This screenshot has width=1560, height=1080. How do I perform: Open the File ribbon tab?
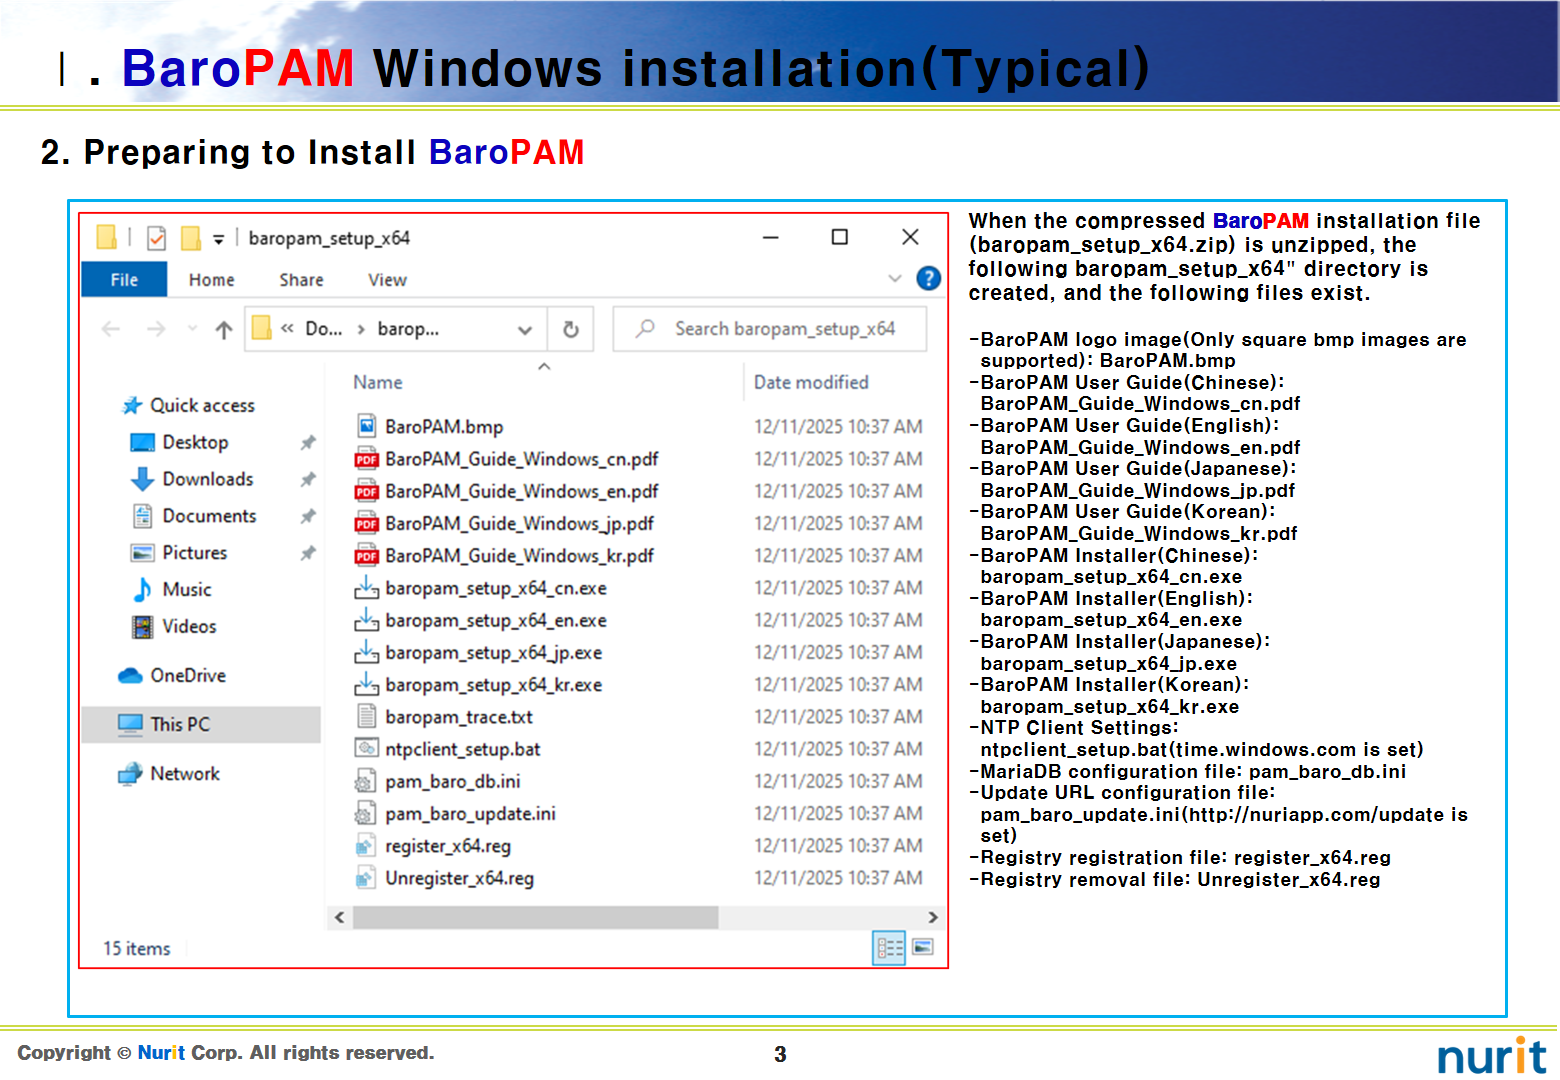(x=124, y=280)
